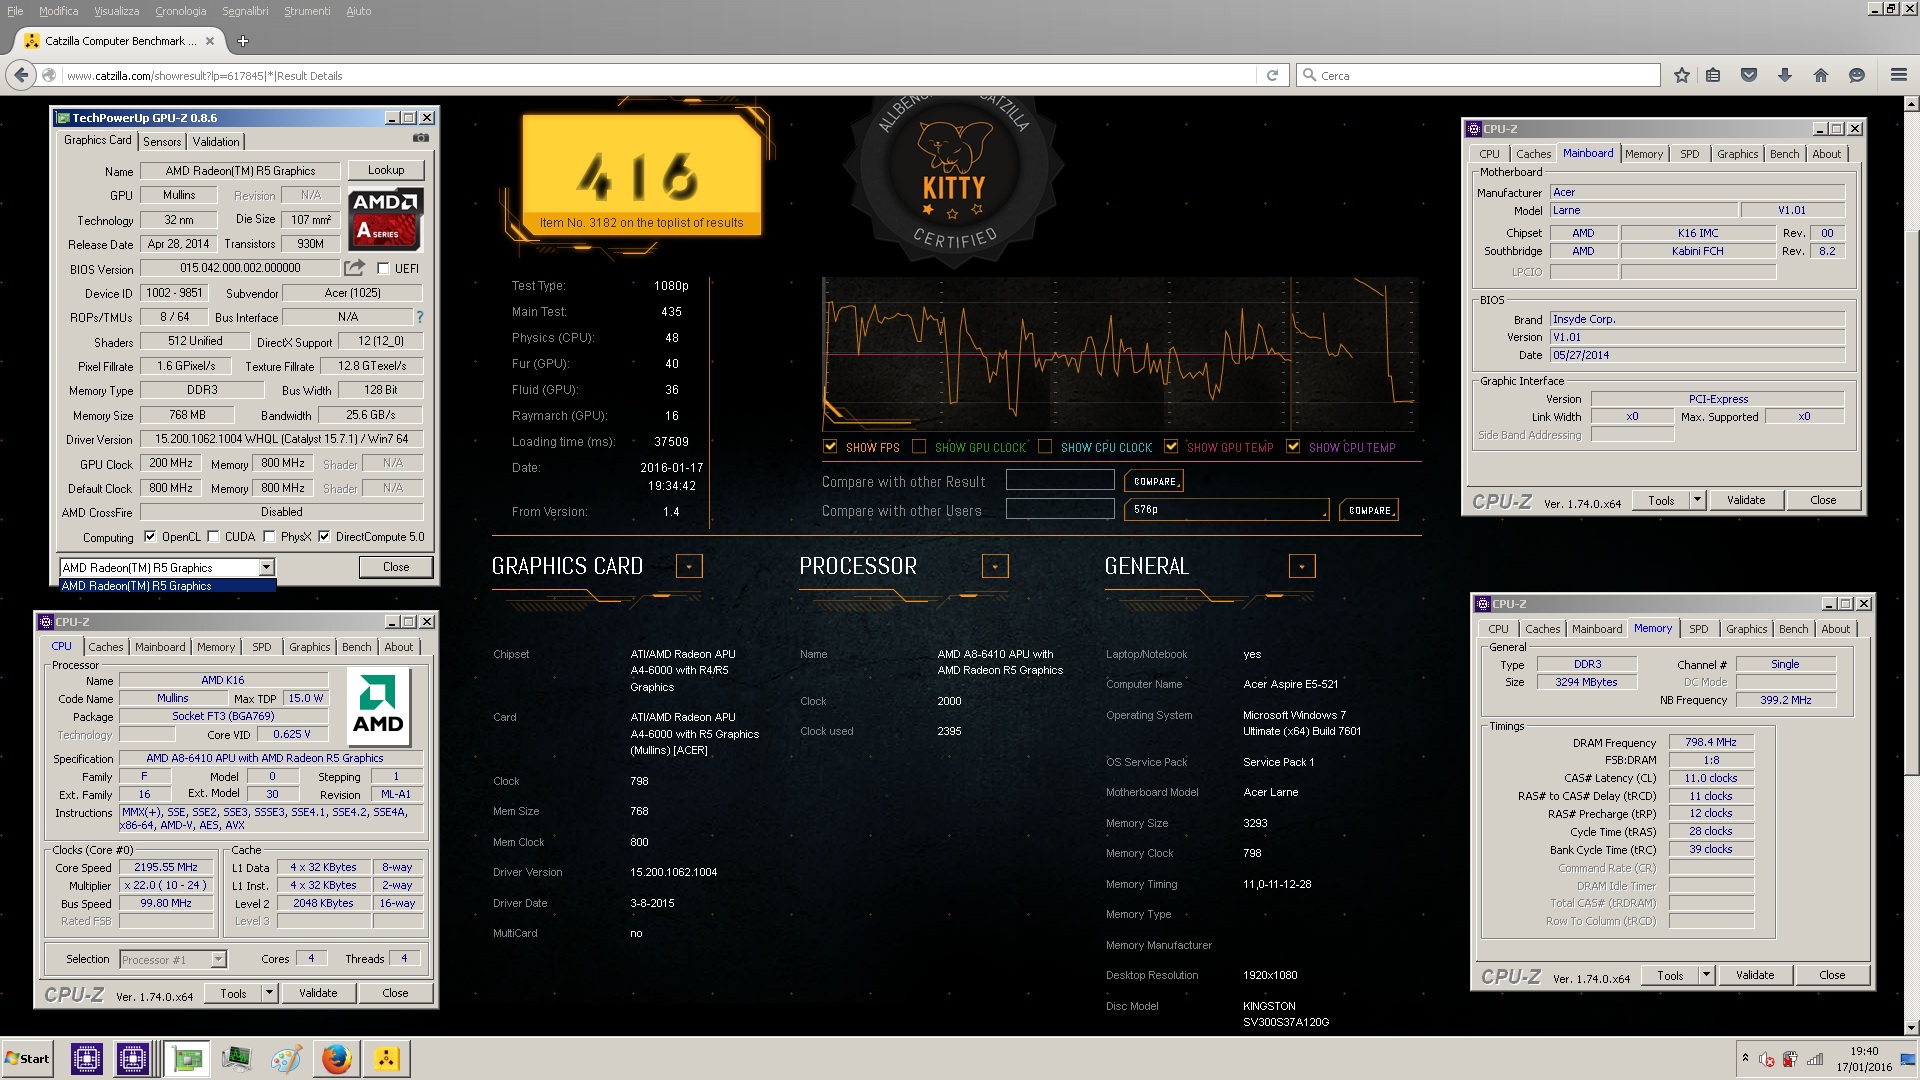
Task: Click the Cerca search field
Action: [1480, 75]
